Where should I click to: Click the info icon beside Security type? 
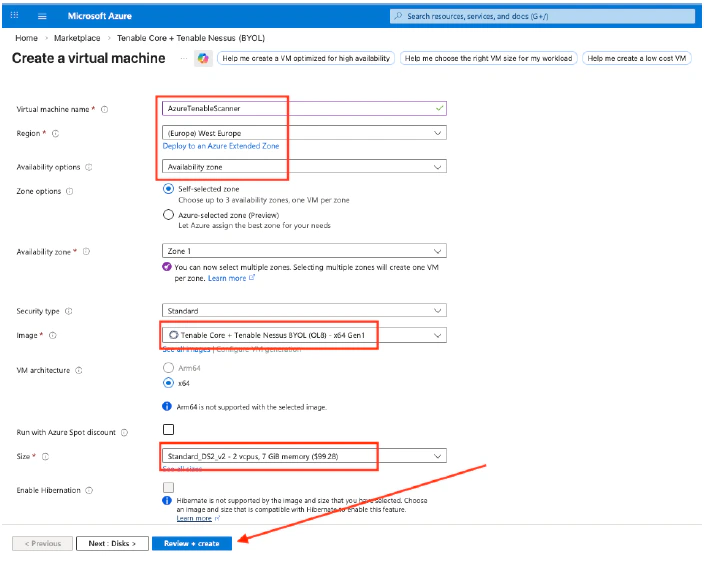click(x=68, y=311)
